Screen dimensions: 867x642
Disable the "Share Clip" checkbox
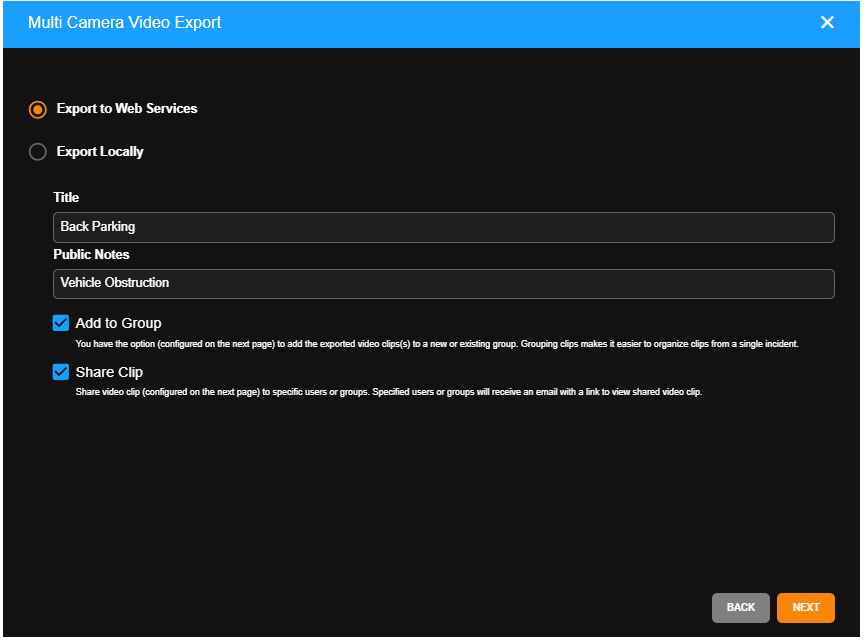pyautogui.click(x=61, y=371)
